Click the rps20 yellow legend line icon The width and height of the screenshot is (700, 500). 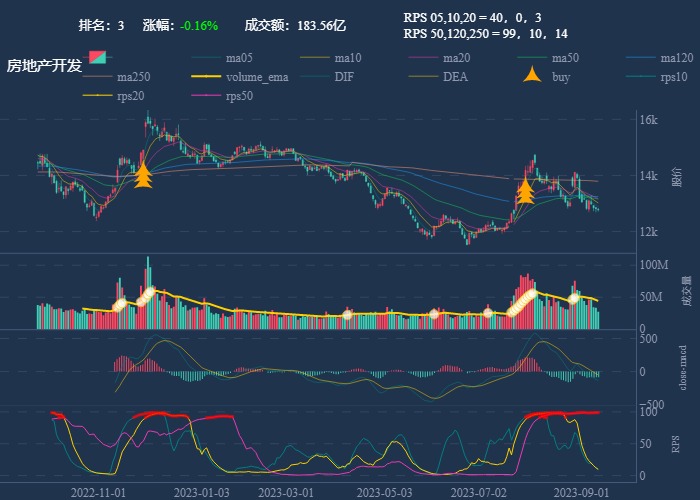click(x=98, y=96)
